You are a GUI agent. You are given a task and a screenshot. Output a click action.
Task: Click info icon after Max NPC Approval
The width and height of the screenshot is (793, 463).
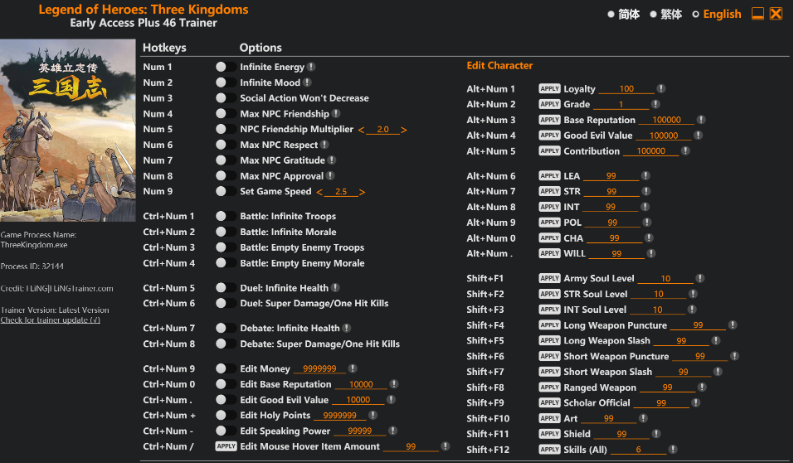330,176
